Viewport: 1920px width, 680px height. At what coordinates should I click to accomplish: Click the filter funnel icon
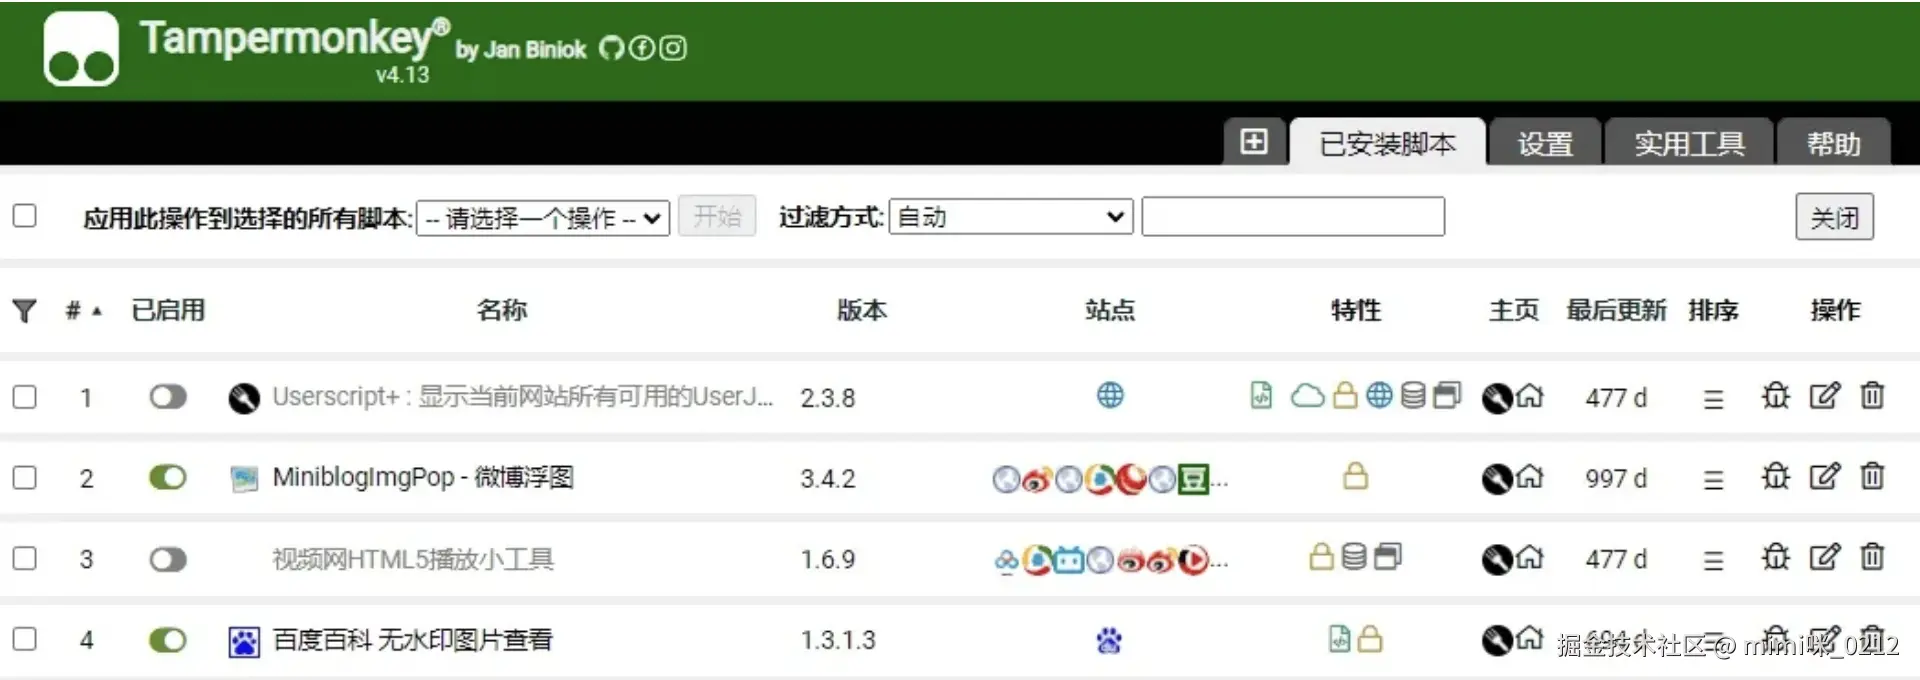click(25, 311)
